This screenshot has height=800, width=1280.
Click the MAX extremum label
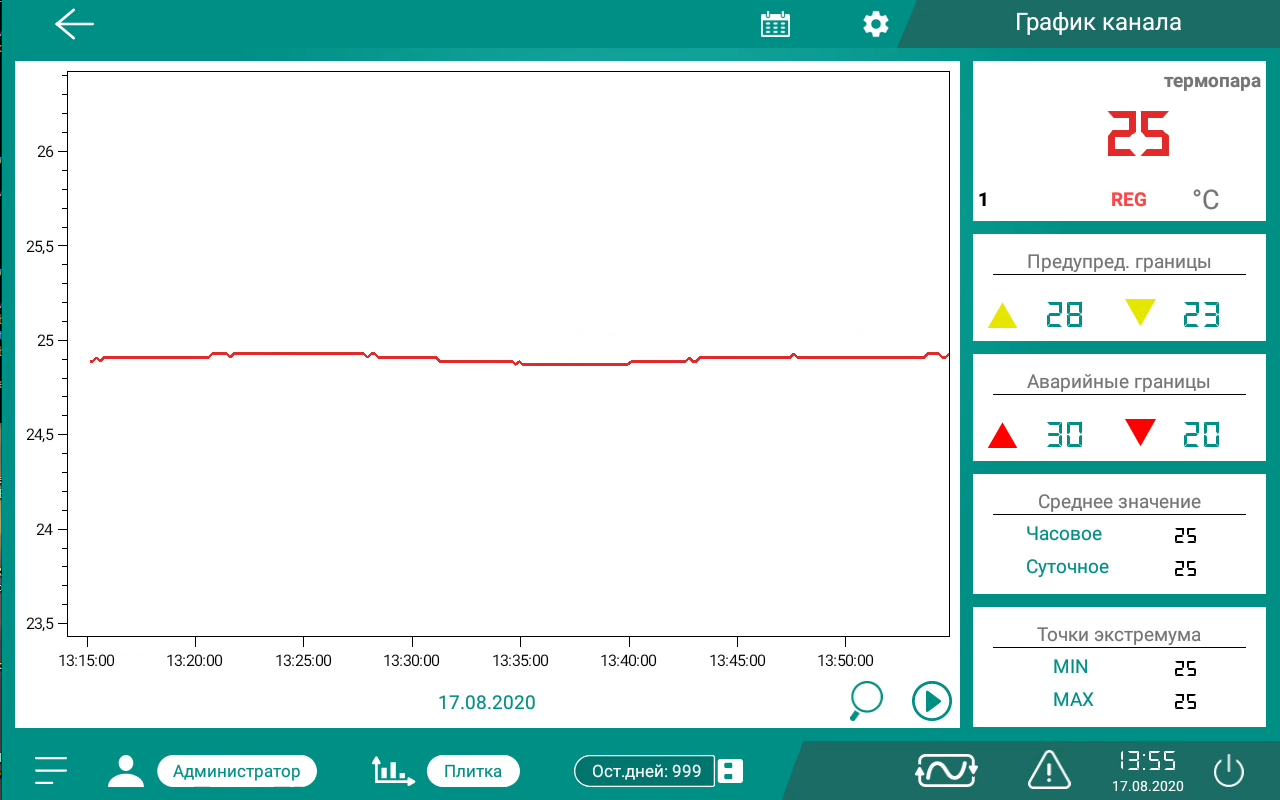click(x=1073, y=700)
